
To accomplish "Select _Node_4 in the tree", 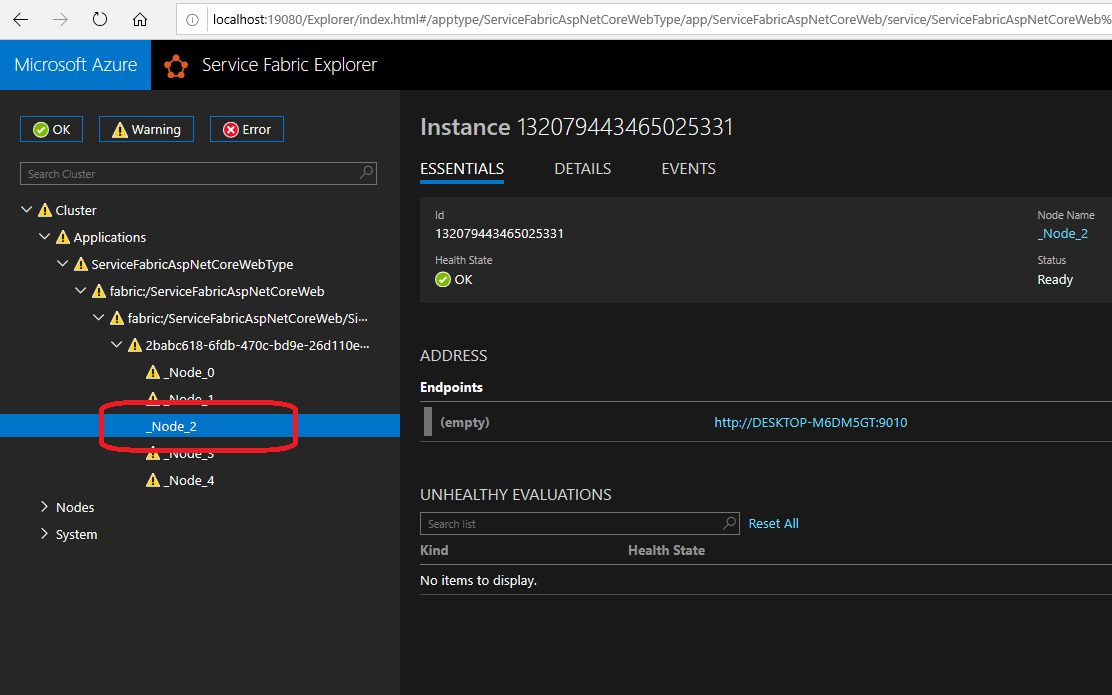I will click(189, 480).
